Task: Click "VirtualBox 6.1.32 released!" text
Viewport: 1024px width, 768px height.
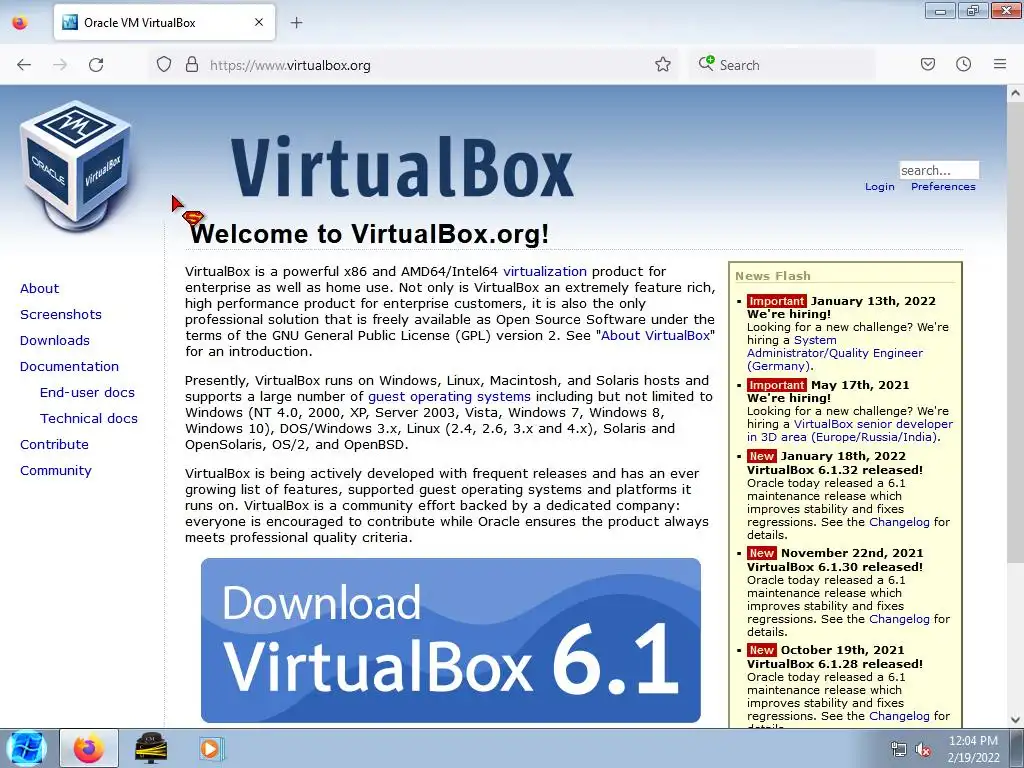Action: click(835, 470)
